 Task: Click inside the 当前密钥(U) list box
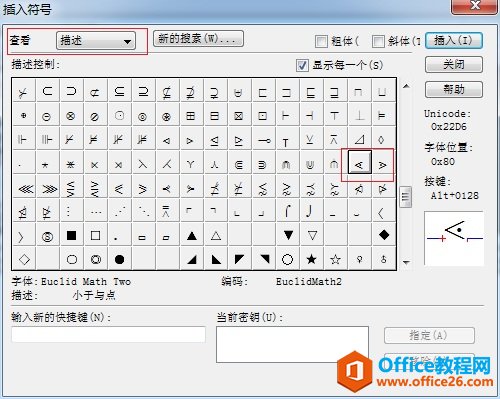(x=292, y=344)
